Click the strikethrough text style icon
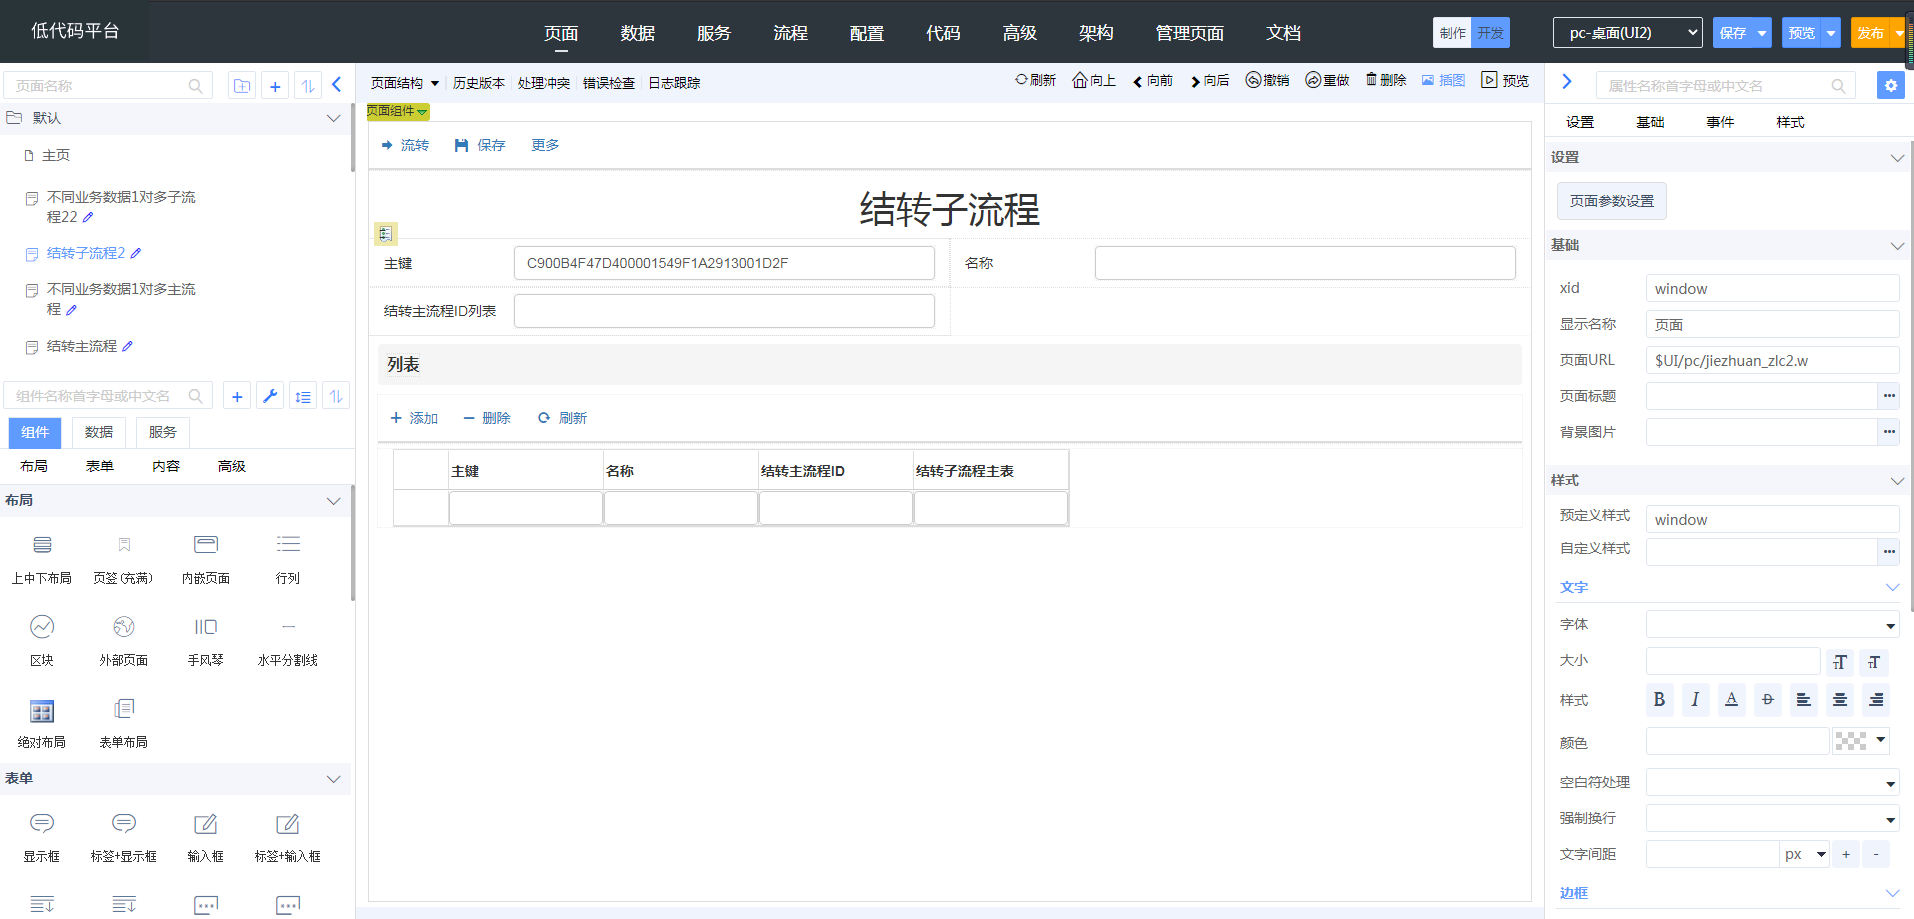 click(1768, 700)
